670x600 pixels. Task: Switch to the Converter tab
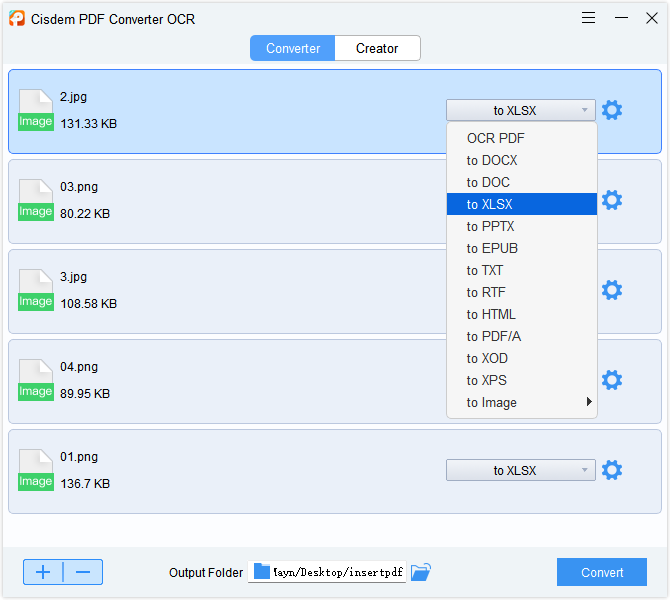click(293, 48)
